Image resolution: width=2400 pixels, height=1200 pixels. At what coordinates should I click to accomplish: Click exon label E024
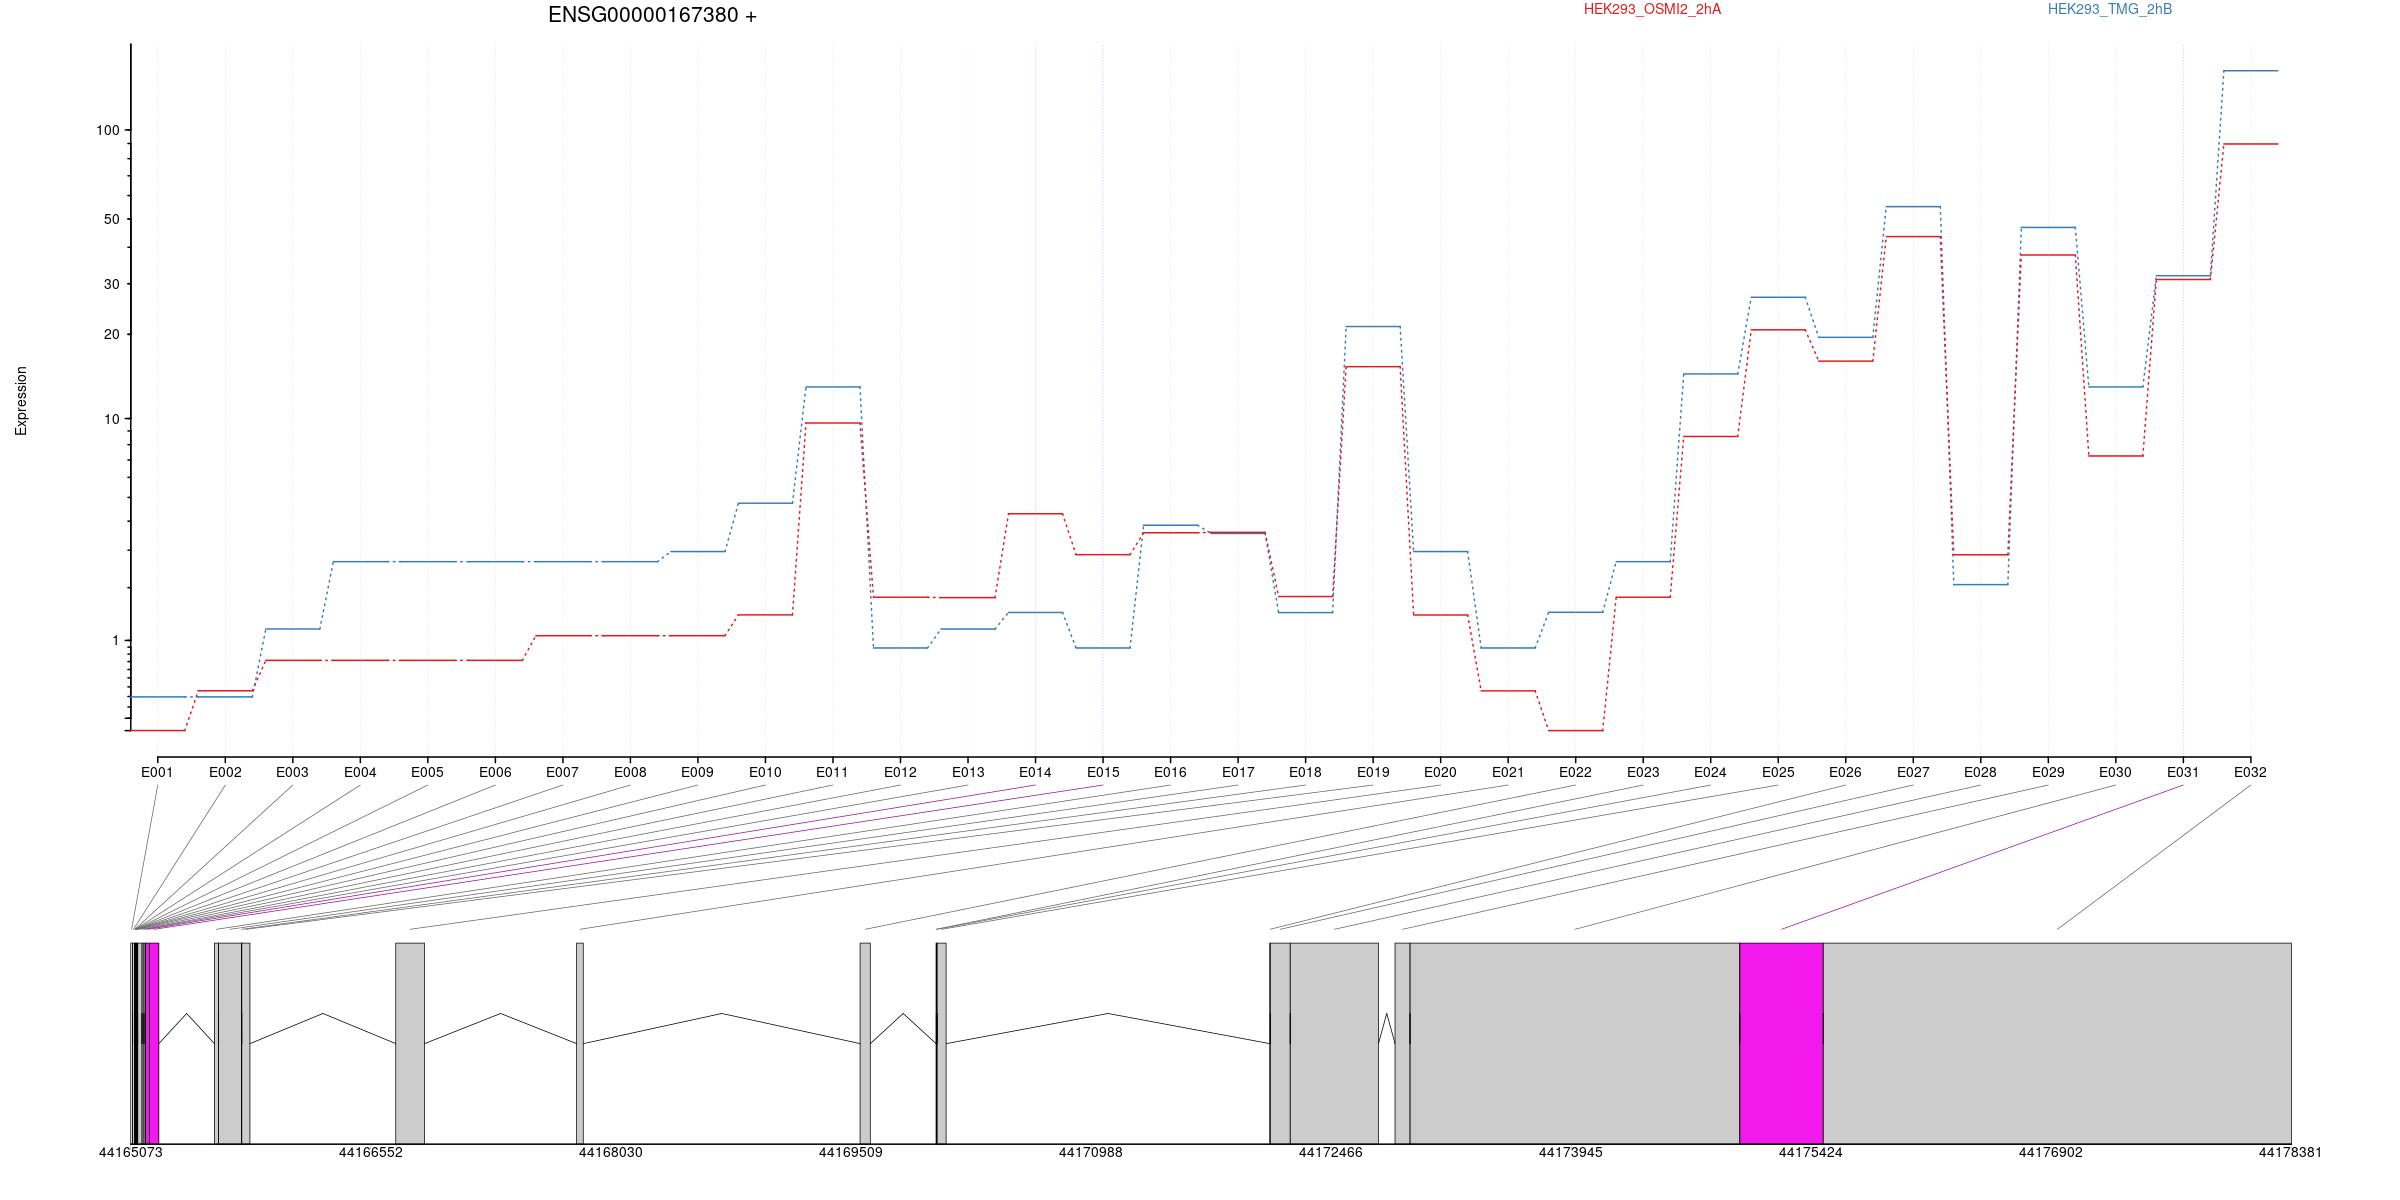coord(1710,772)
